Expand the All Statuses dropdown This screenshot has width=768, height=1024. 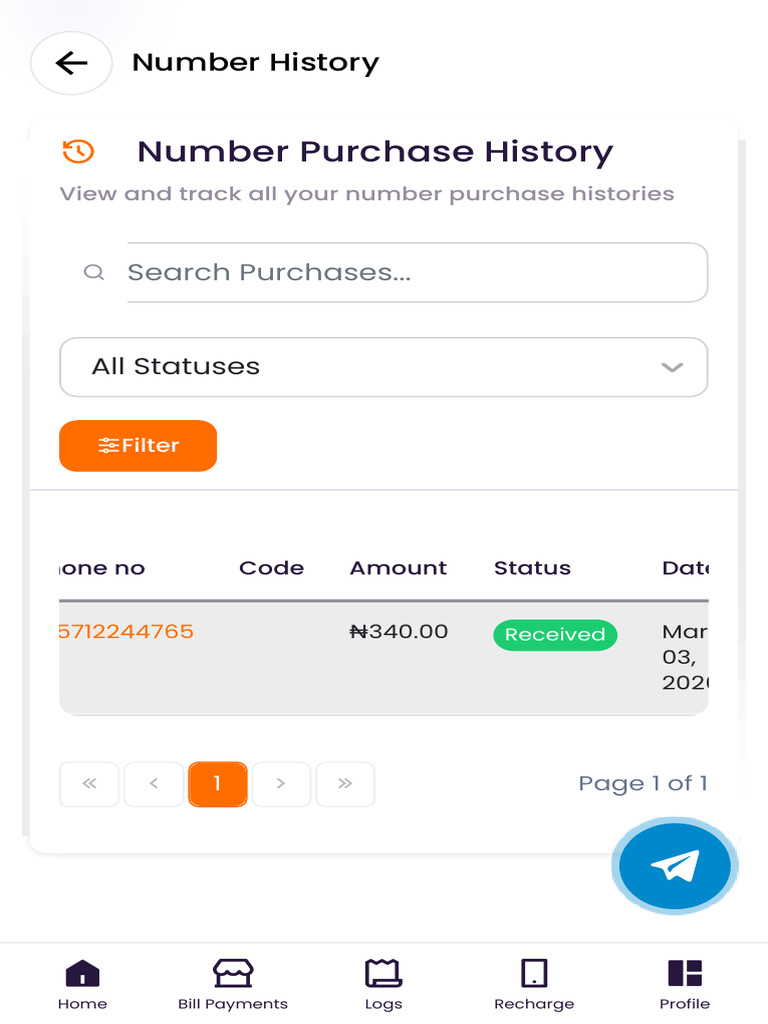pos(383,367)
